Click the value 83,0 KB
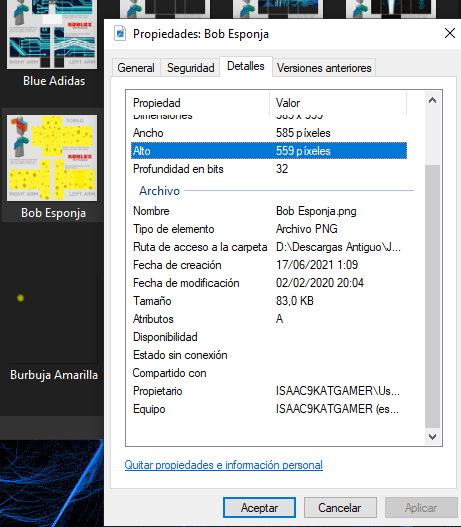Screen dimensions: 461x527 point(295,301)
